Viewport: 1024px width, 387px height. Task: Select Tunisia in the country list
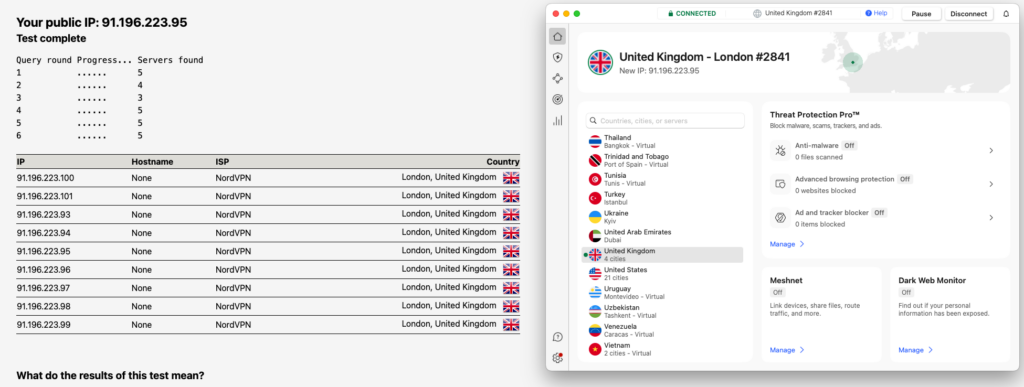tap(662, 179)
